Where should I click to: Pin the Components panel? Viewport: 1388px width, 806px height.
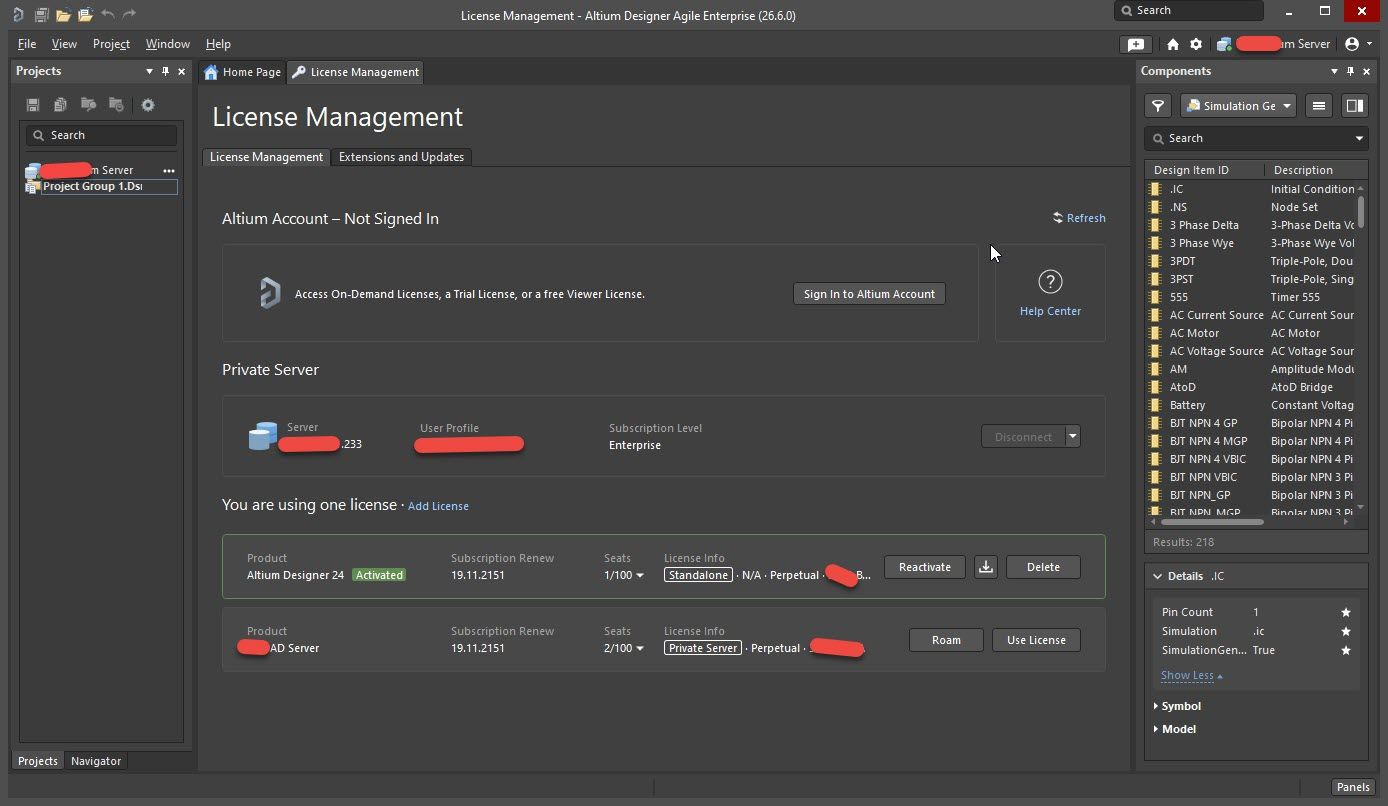click(1350, 71)
